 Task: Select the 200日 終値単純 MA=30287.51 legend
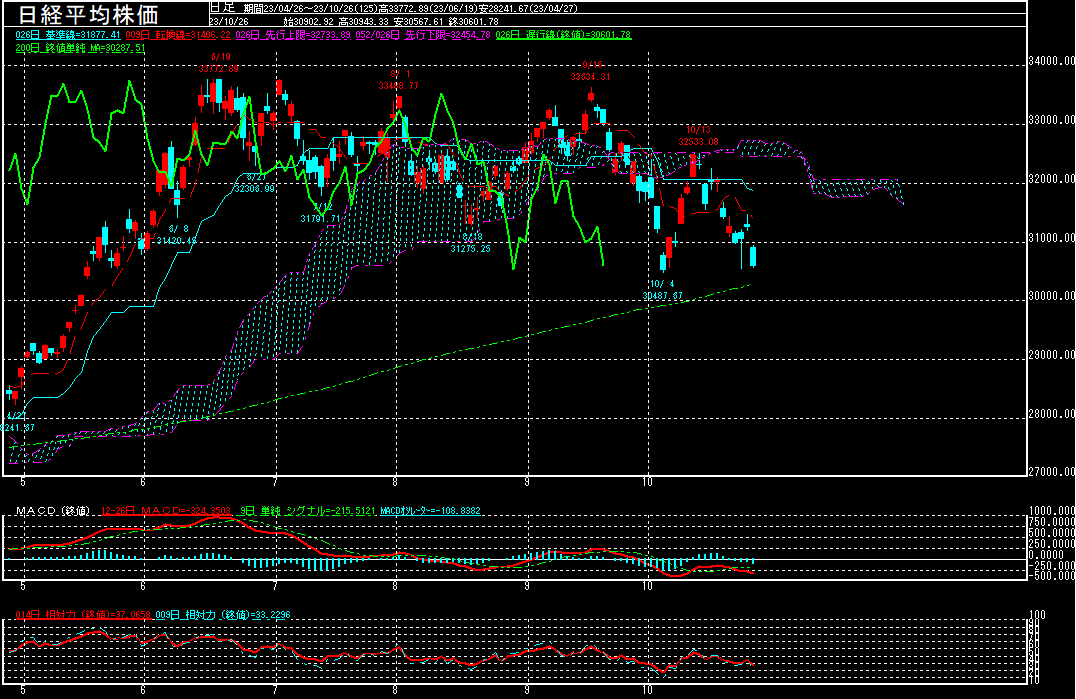(80, 48)
